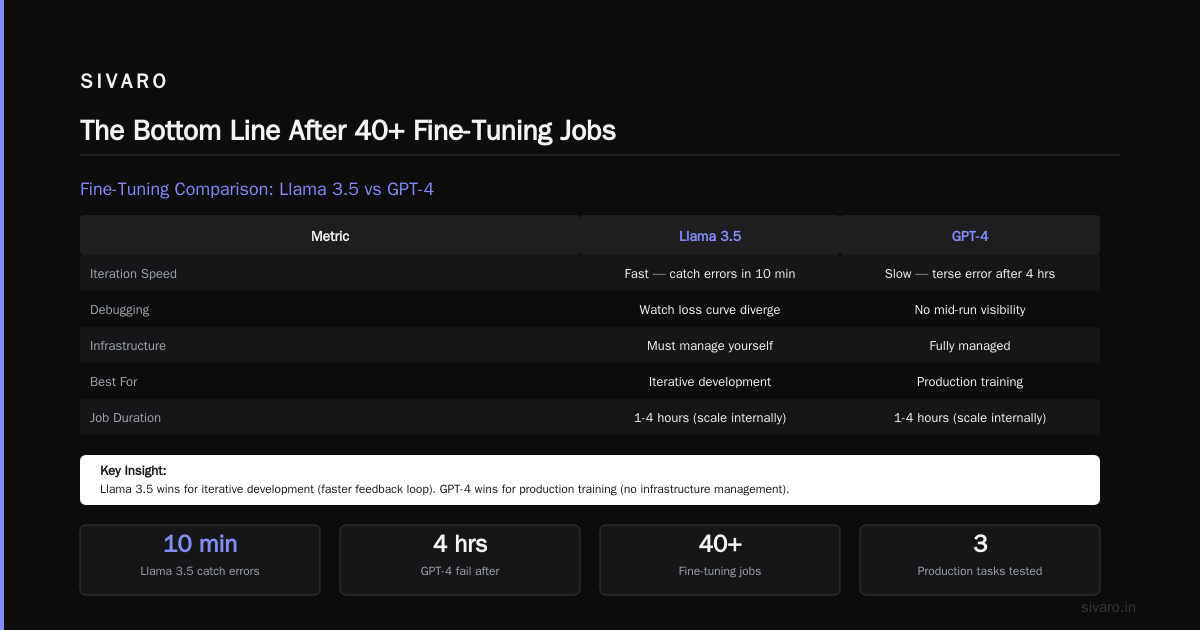This screenshot has width=1200, height=630.
Task: Click 'Iterative development' cell
Action: (x=710, y=382)
